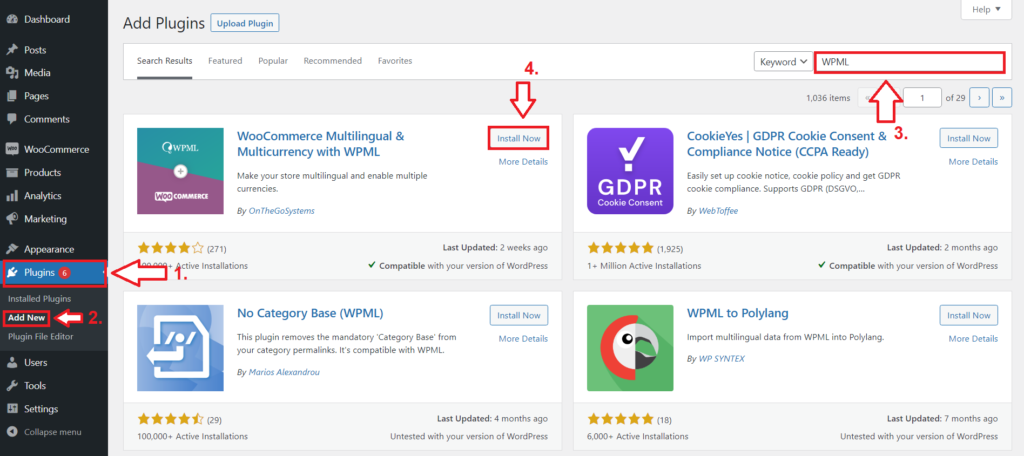The image size is (1024, 456).
Task: Go to next page of results
Action: pos(980,97)
